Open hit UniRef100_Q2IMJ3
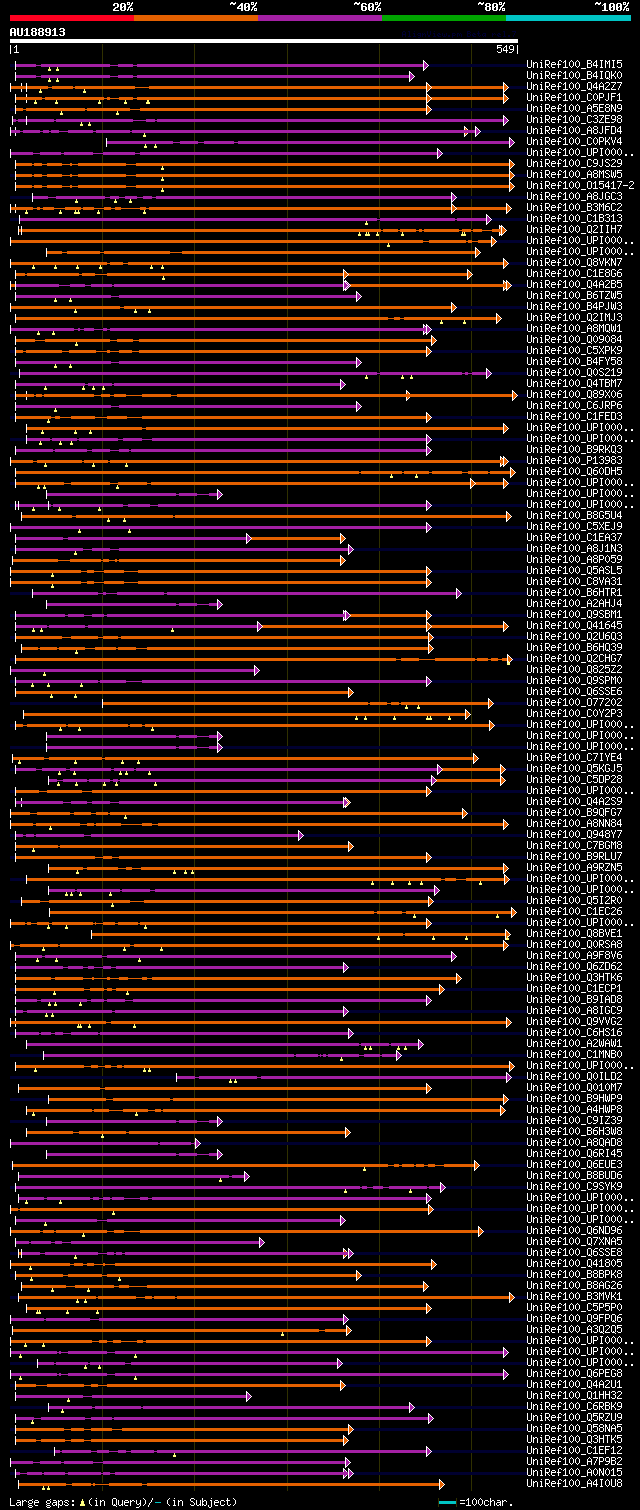This screenshot has width=640, height=1510. click(x=574, y=317)
